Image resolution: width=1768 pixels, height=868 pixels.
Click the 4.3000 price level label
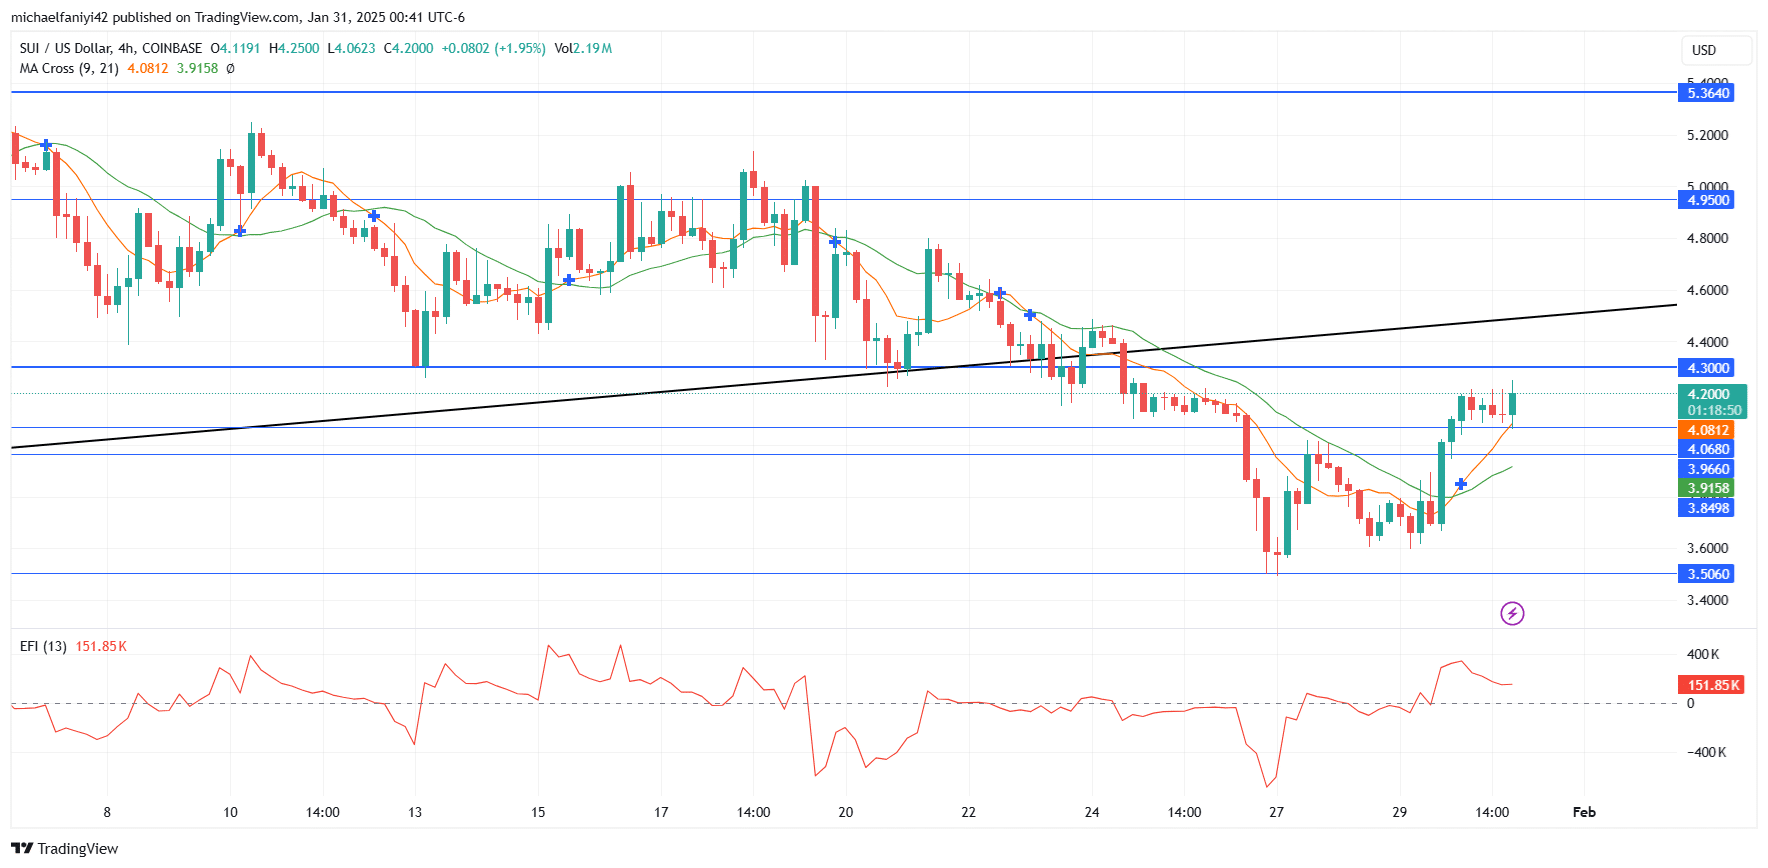pyautogui.click(x=1708, y=368)
